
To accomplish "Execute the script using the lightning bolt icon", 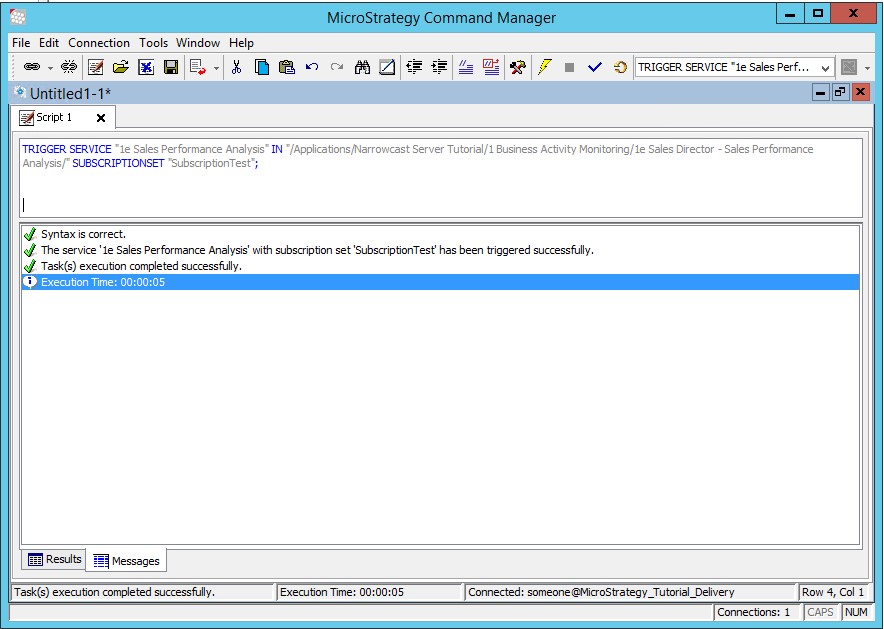I will click(546, 67).
